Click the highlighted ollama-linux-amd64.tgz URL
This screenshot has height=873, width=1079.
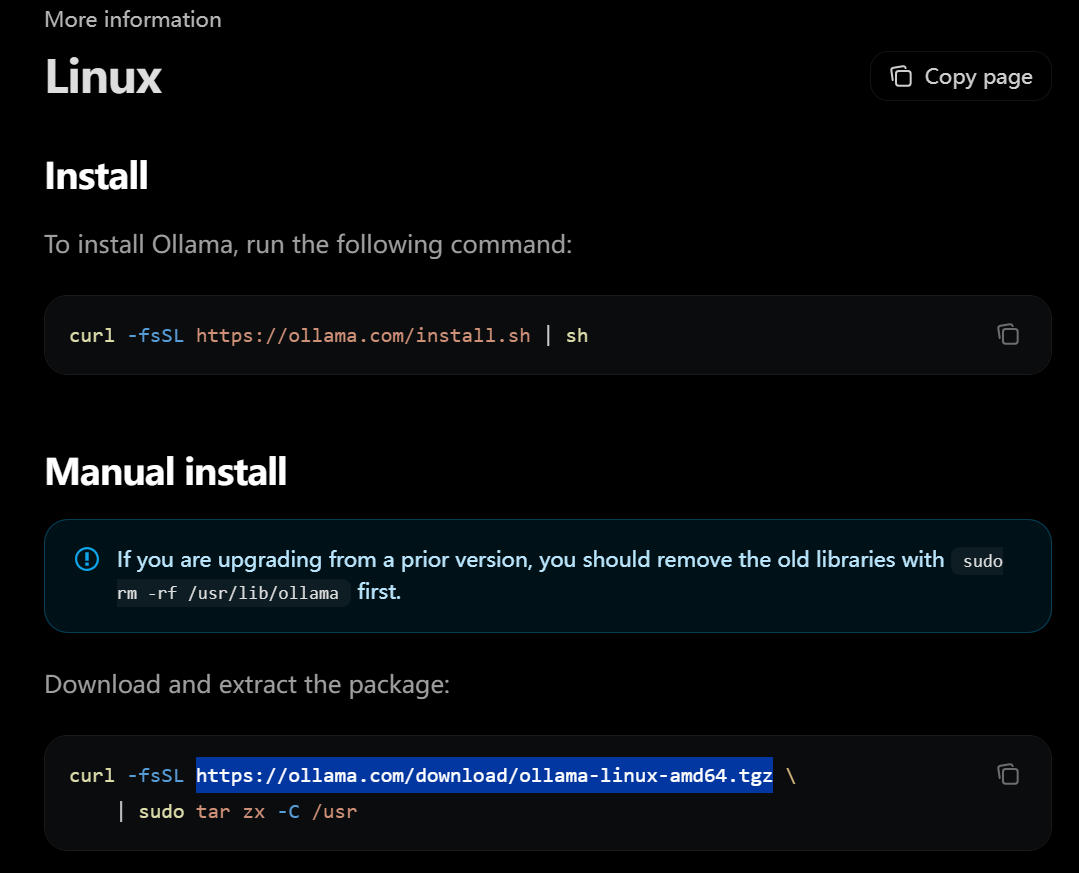coord(484,775)
